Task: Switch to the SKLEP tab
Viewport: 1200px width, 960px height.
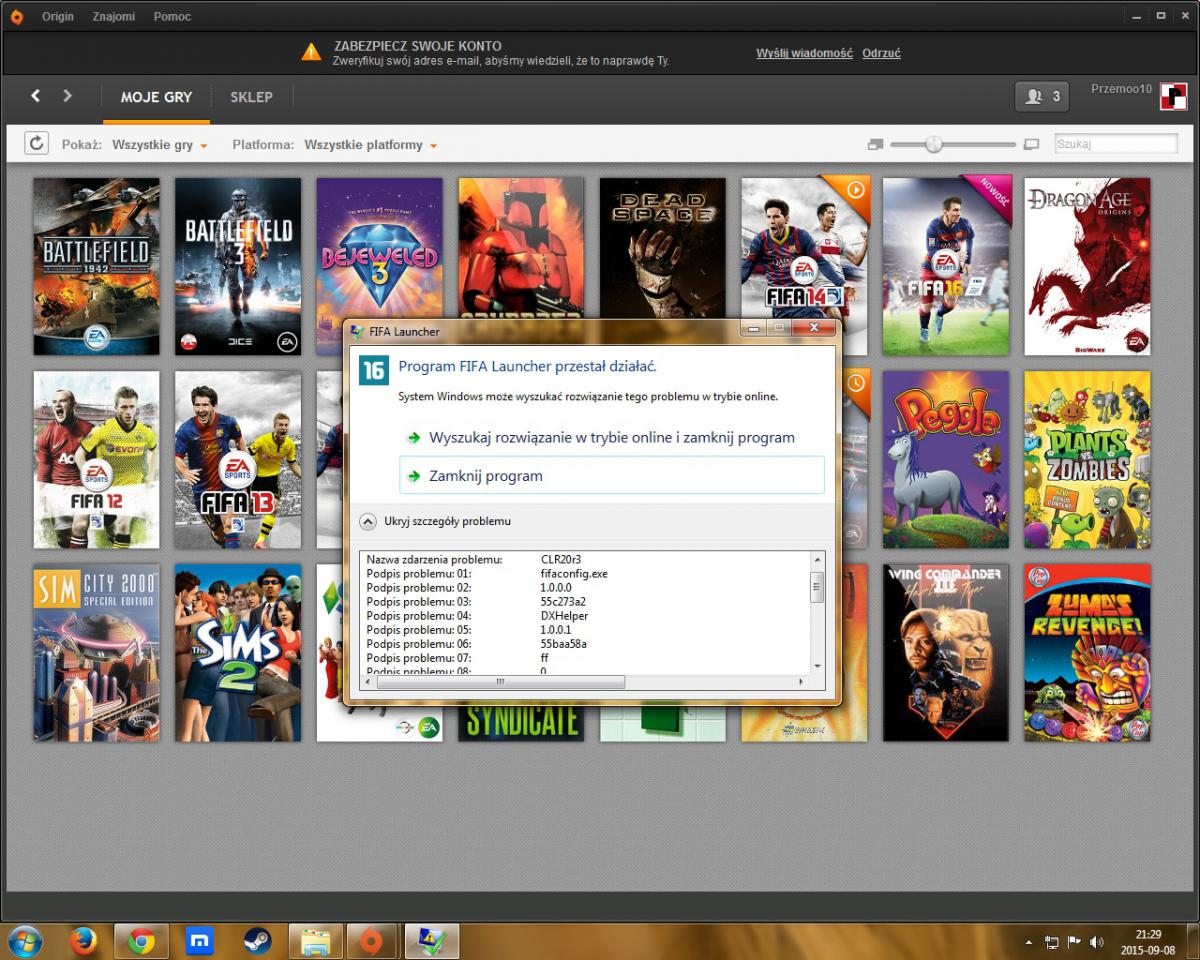Action: 251,97
